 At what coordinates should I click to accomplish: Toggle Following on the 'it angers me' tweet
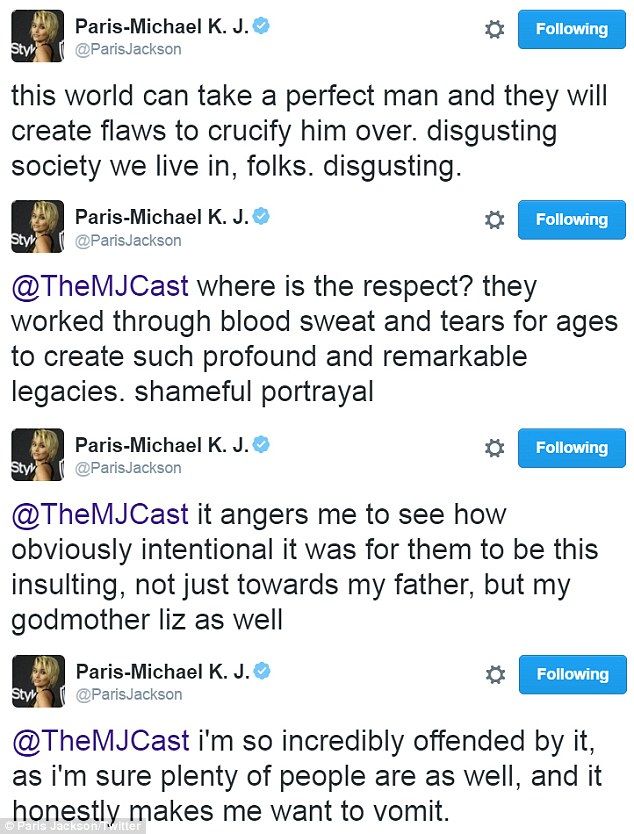(x=571, y=448)
